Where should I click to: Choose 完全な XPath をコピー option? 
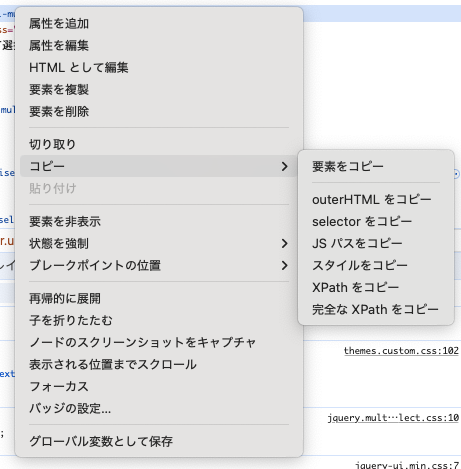pyautogui.click(x=376, y=310)
